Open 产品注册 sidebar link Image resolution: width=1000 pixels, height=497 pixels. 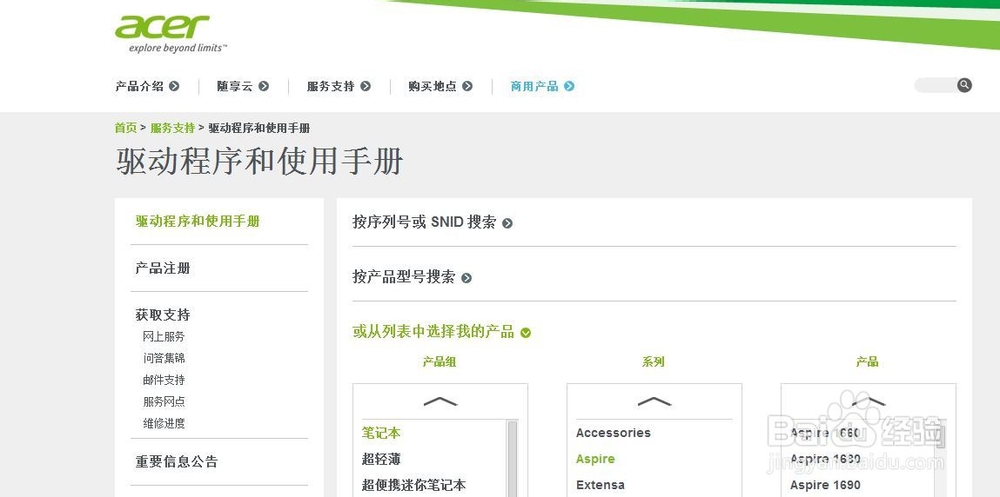[163, 269]
